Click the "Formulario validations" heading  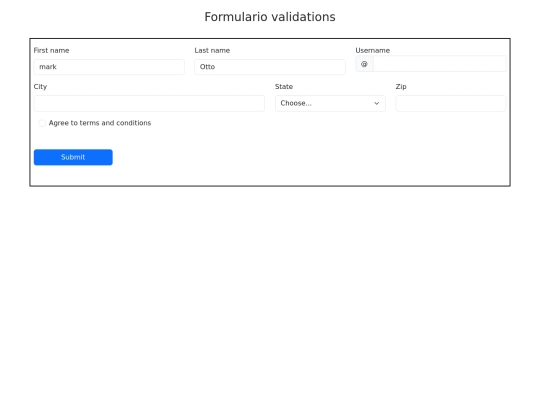(270, 17)
